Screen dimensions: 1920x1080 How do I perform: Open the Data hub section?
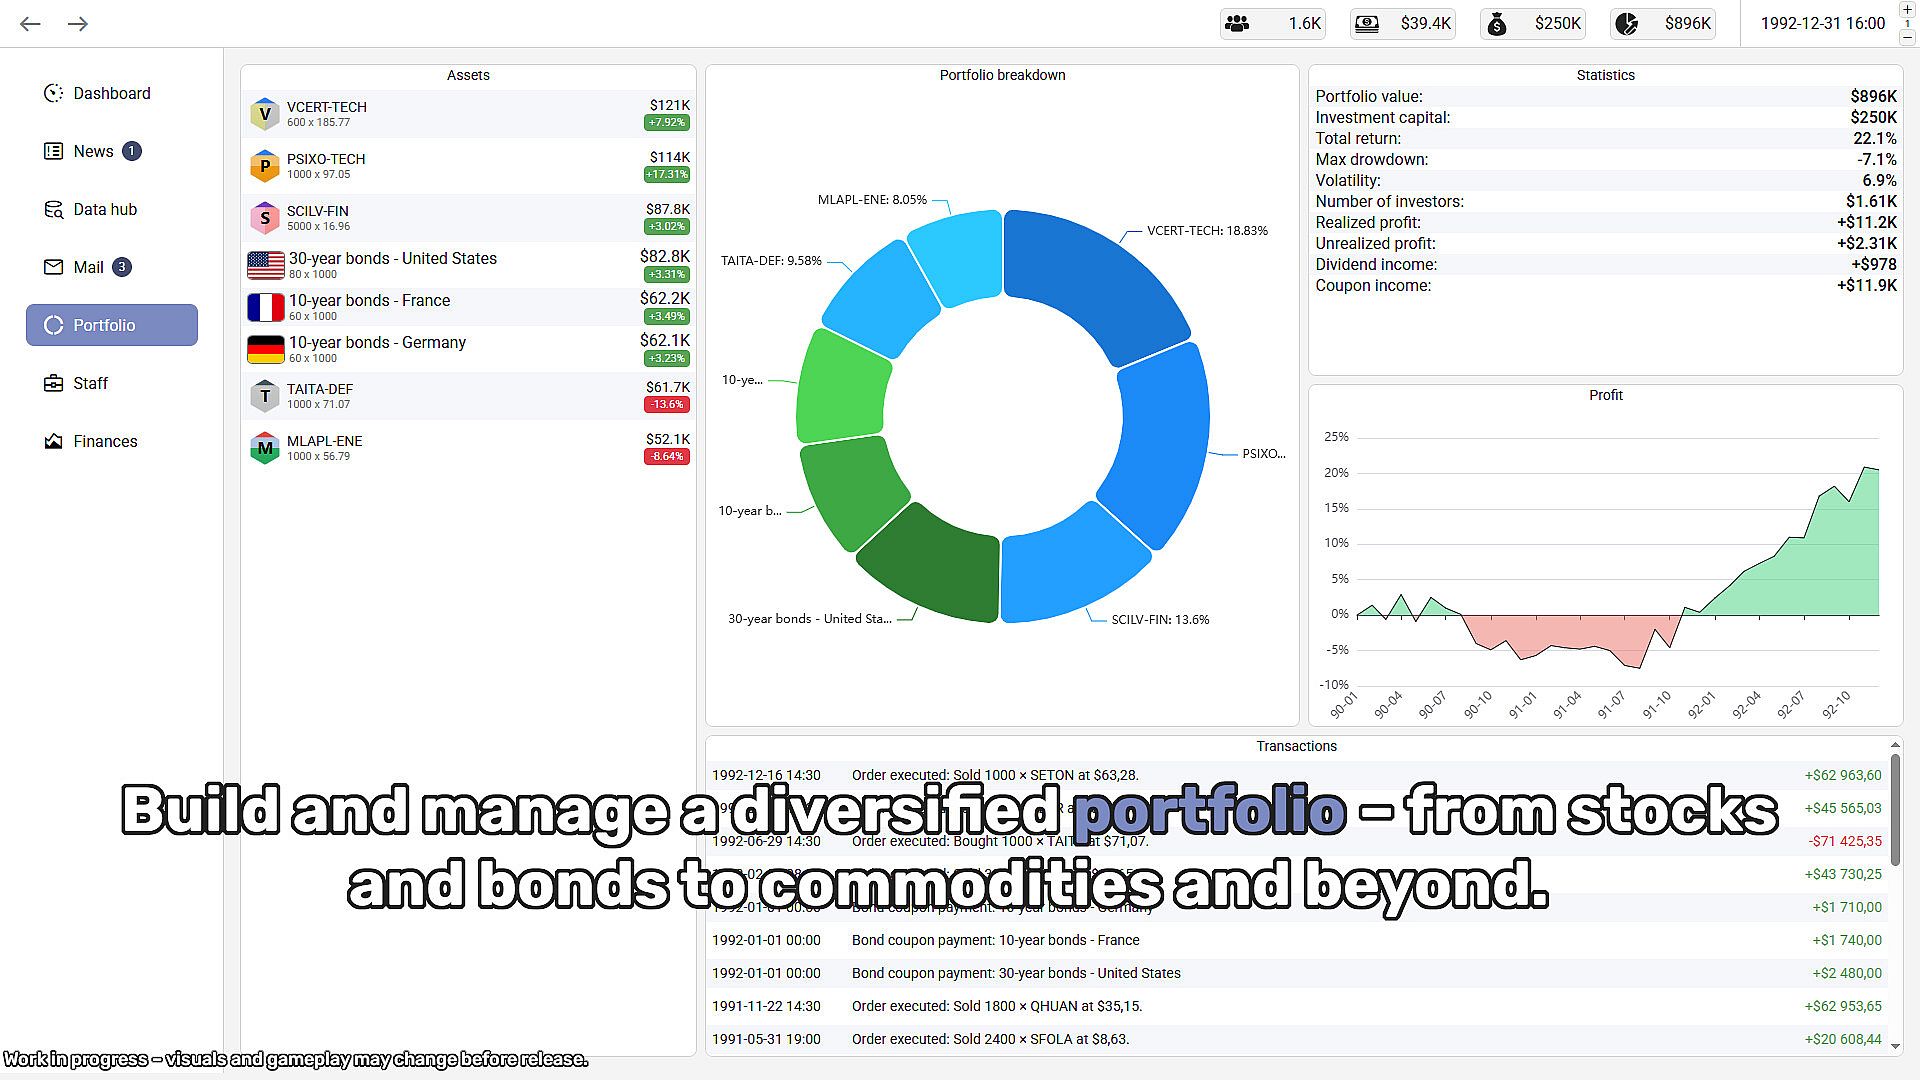[104, 209]
